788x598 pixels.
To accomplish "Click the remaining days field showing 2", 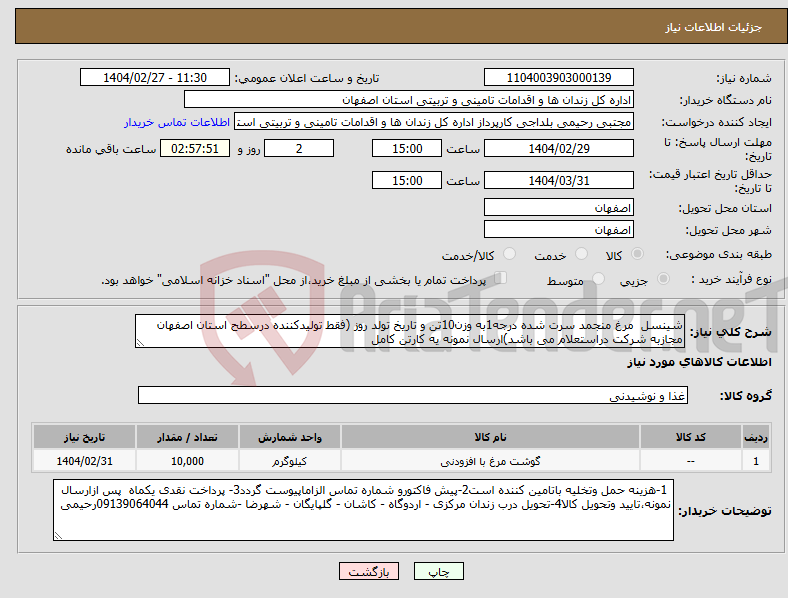I will [299, 149].
